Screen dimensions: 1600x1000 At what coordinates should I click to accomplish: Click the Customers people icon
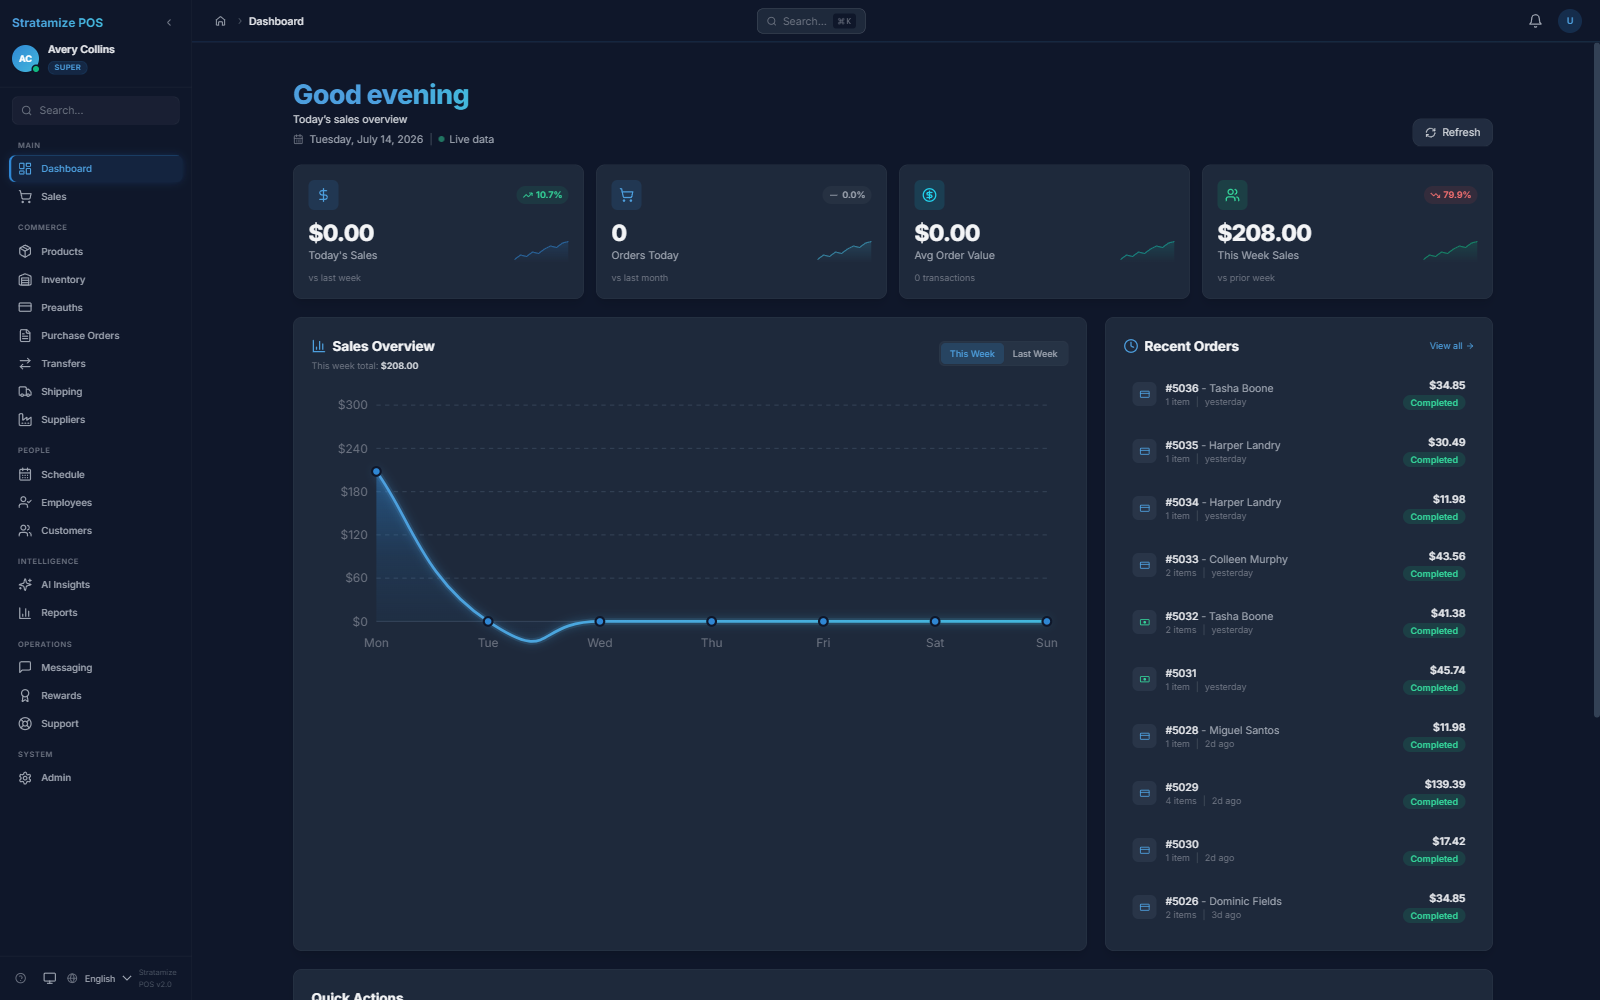25,531
